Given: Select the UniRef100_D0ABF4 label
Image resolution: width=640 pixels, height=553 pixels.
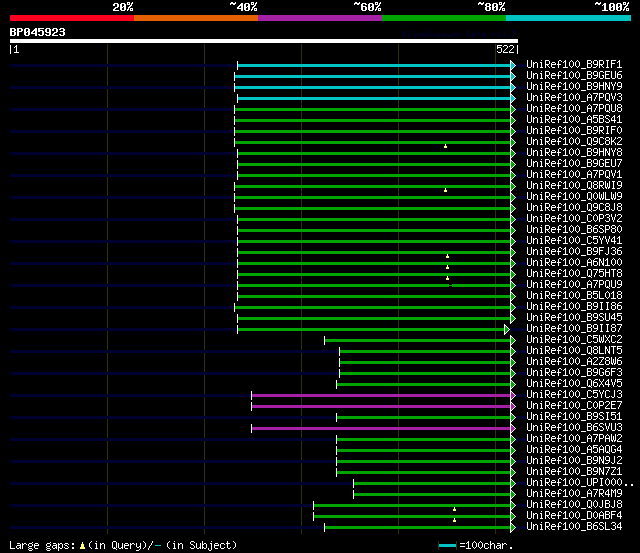Looking at the screenshot, I should click(574, 516).
